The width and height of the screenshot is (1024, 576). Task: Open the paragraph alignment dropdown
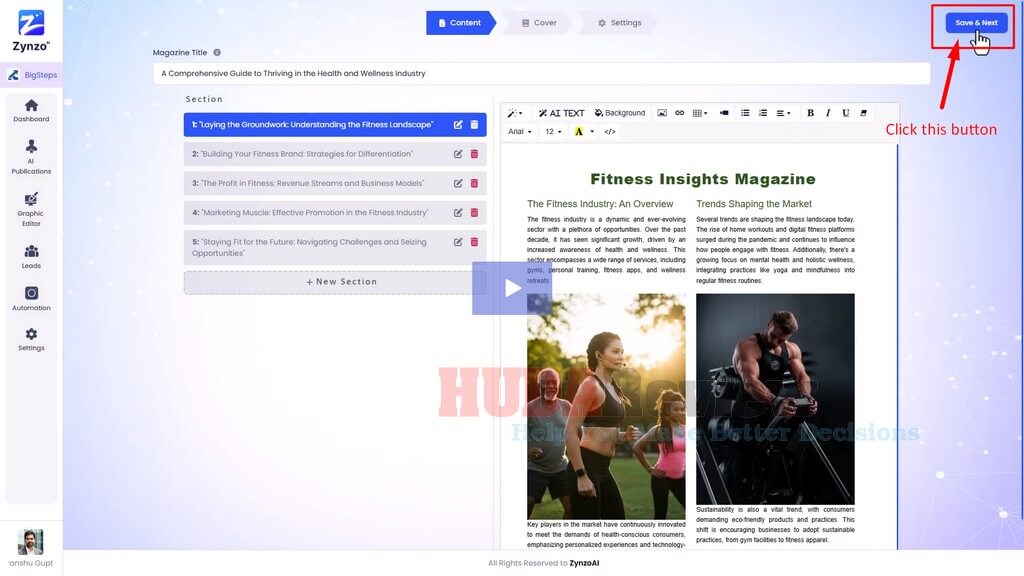click(783, 113)
